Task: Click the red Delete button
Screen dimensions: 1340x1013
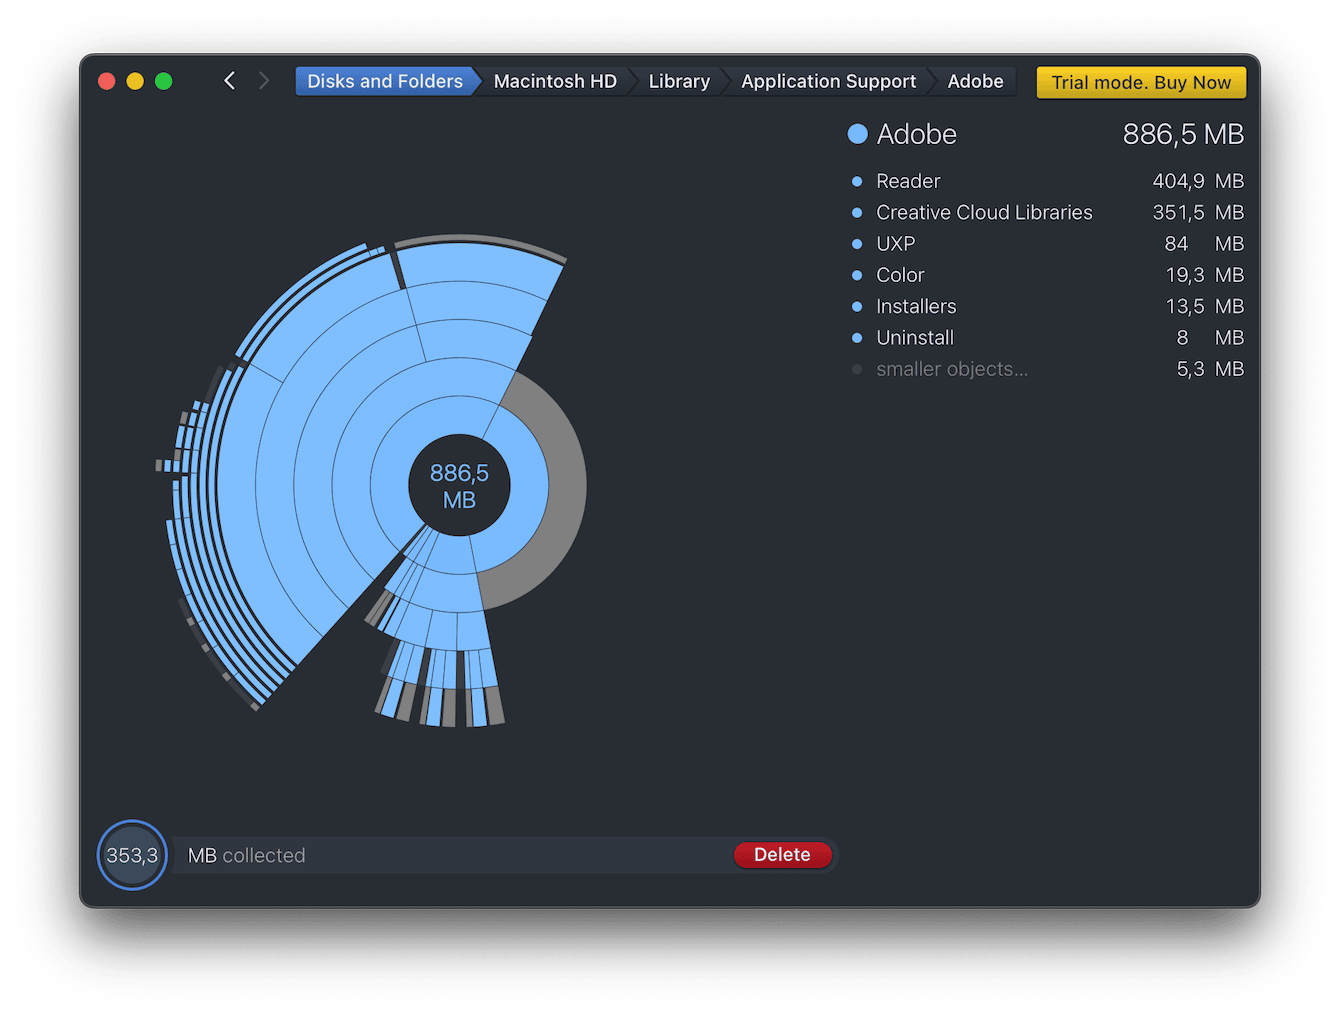Action: tap(783, 855)
